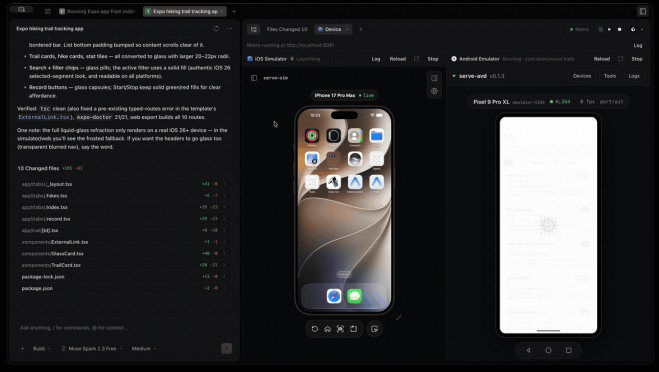The width and height of the screenshot is (659, 372).
Task: Open the Metro Log link
Action: coord(638,45)
